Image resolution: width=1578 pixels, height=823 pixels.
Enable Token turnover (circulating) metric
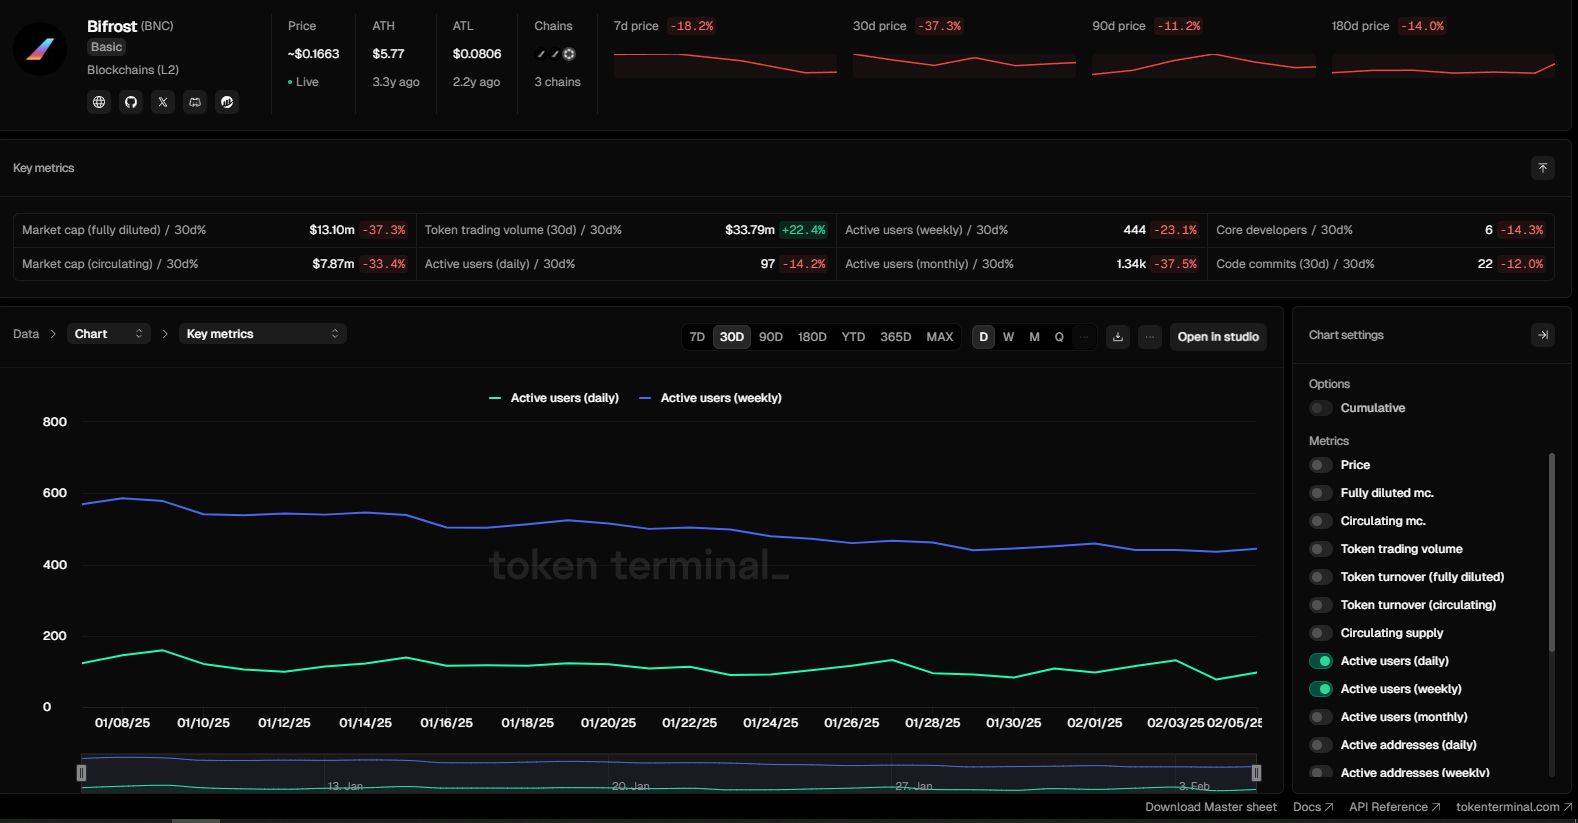point(1321,605)
